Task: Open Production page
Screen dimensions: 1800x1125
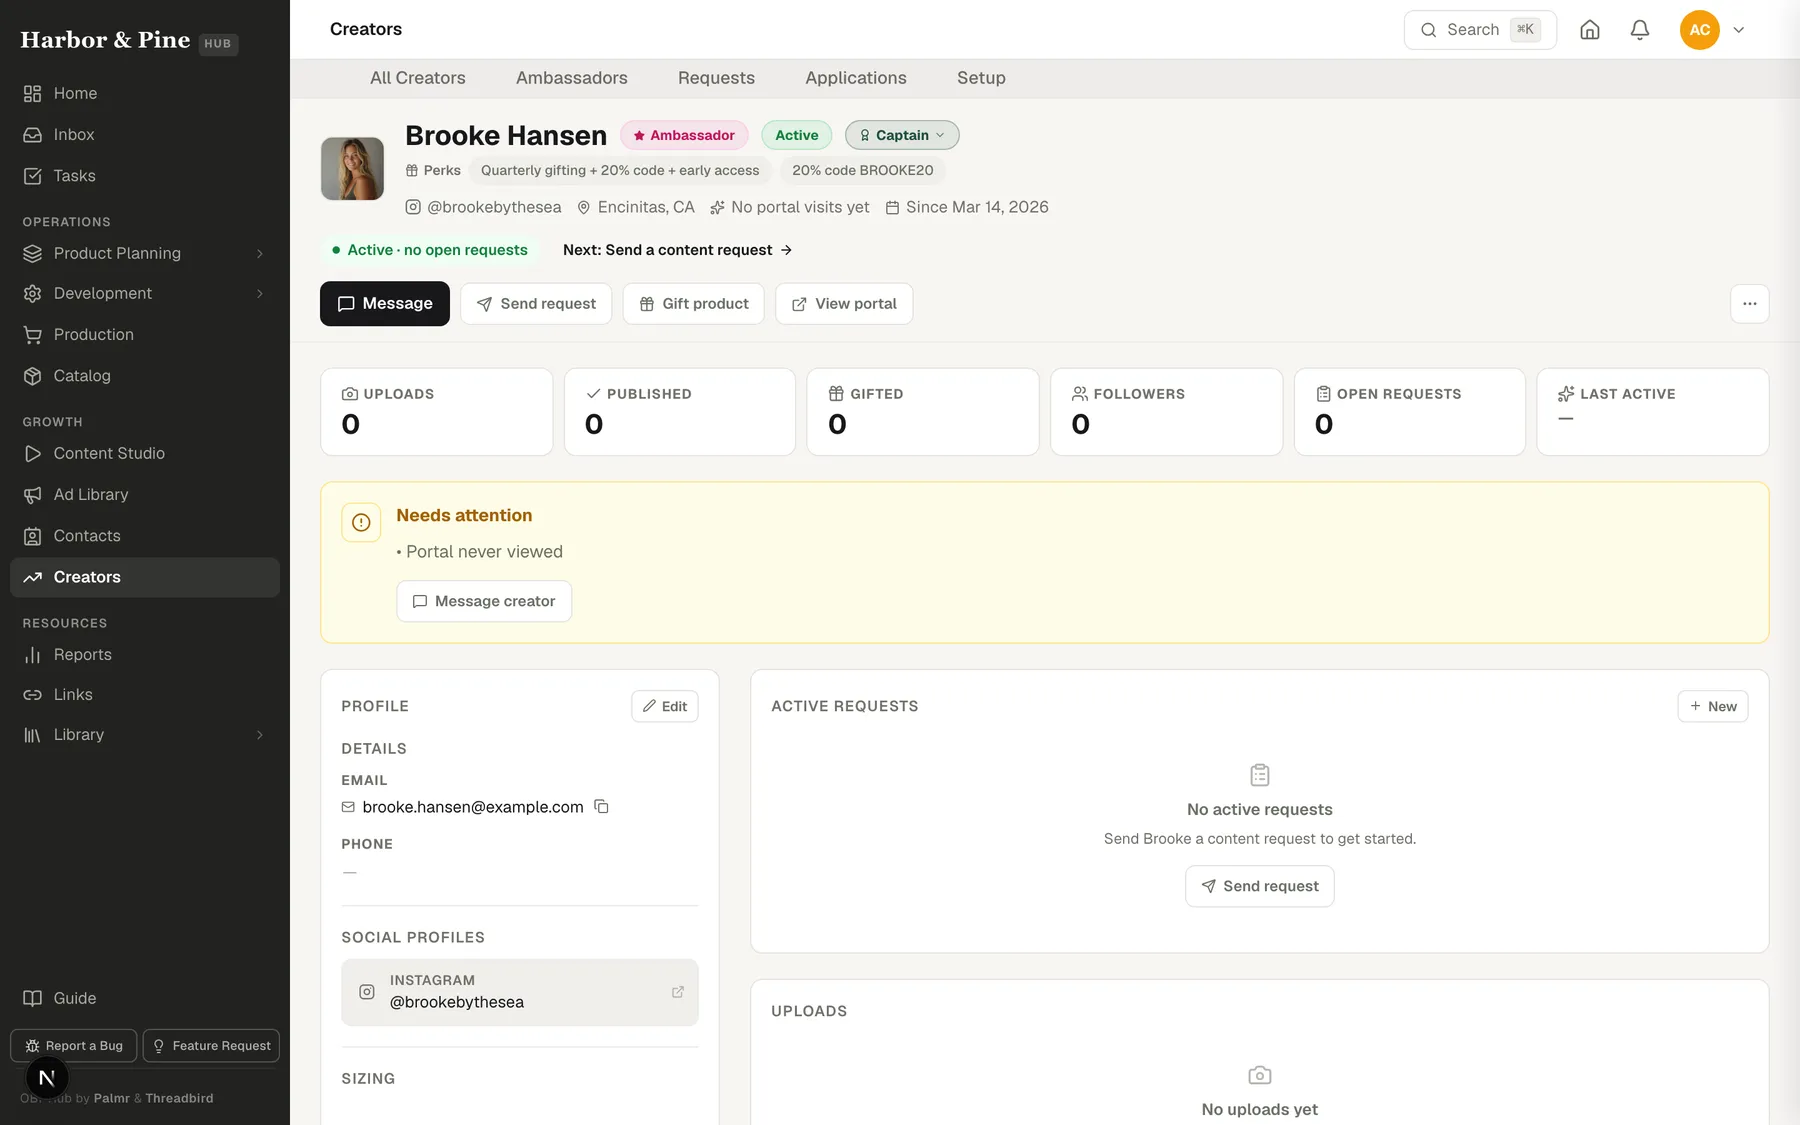Action: pos(145,335)
